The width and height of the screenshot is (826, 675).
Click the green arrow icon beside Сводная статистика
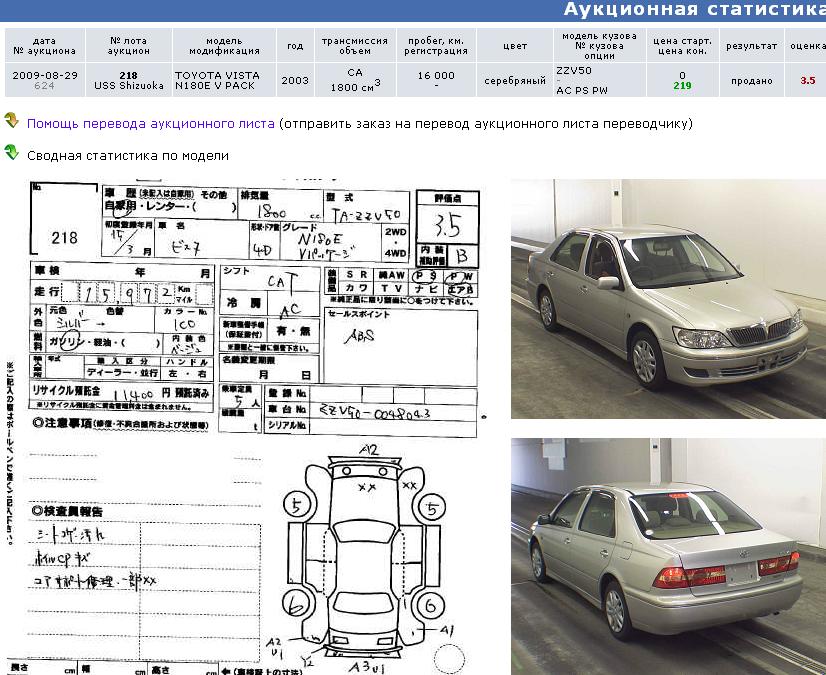click(x=12, y=154)
